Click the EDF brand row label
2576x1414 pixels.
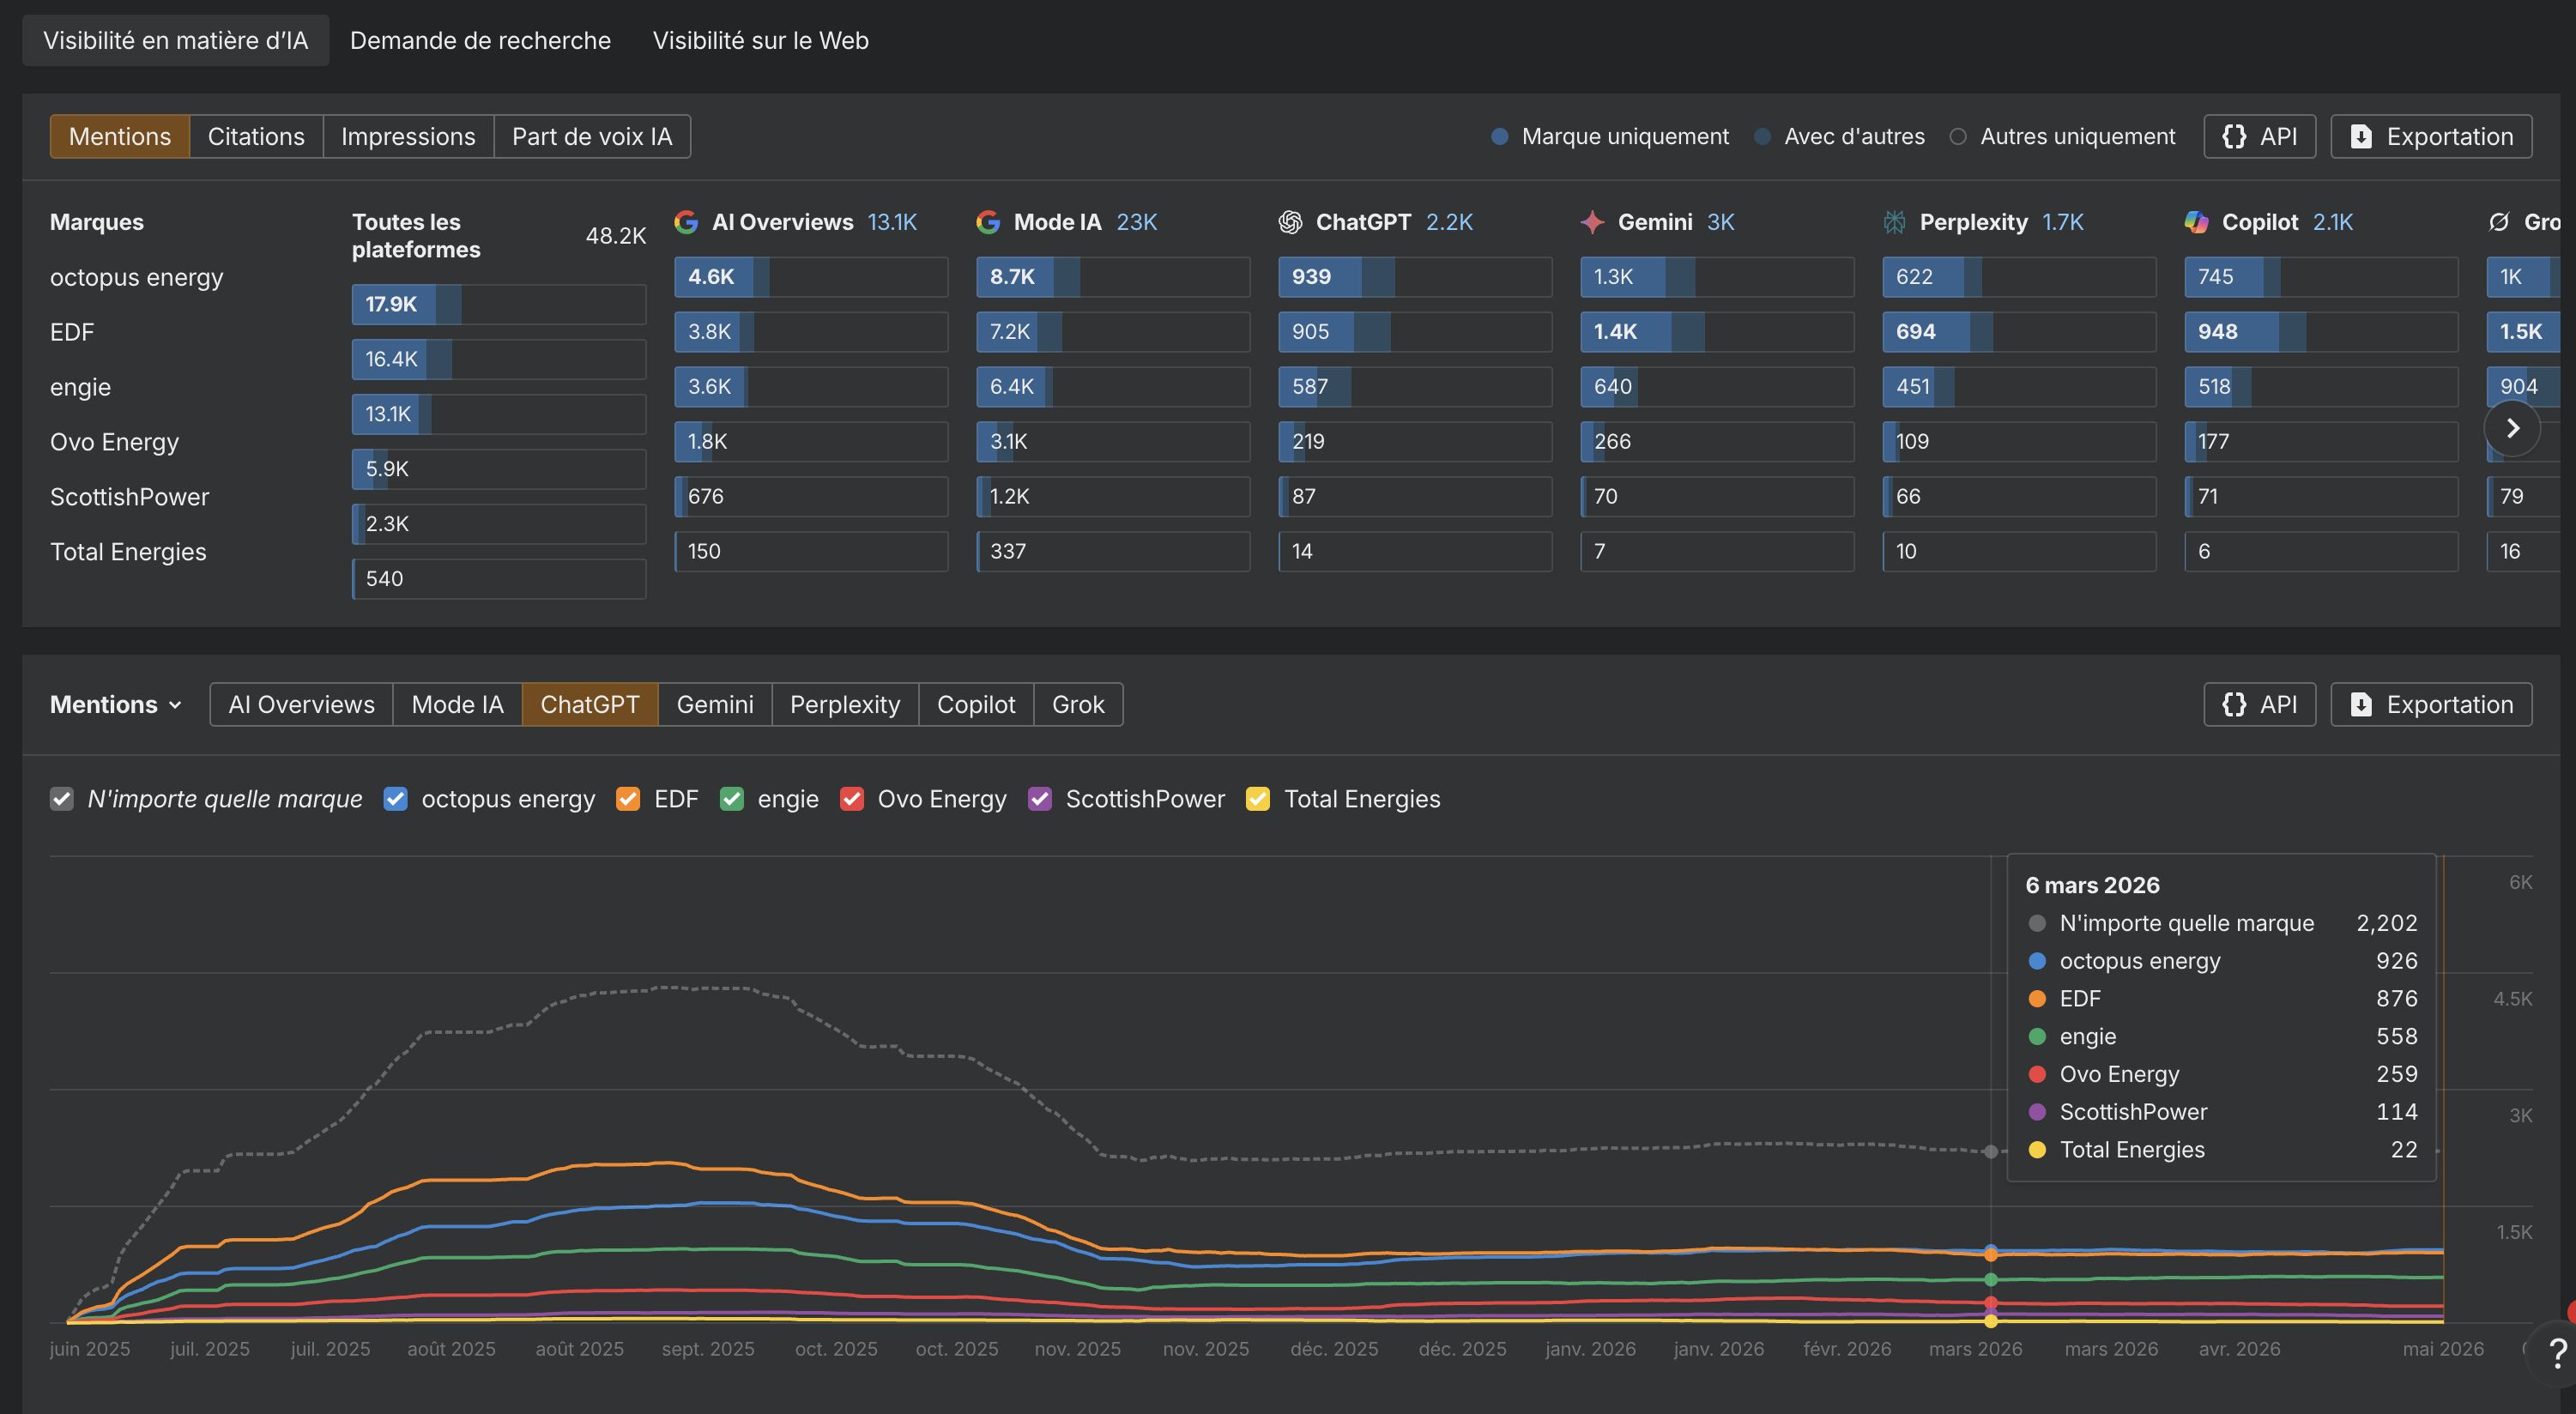point(72,332)
